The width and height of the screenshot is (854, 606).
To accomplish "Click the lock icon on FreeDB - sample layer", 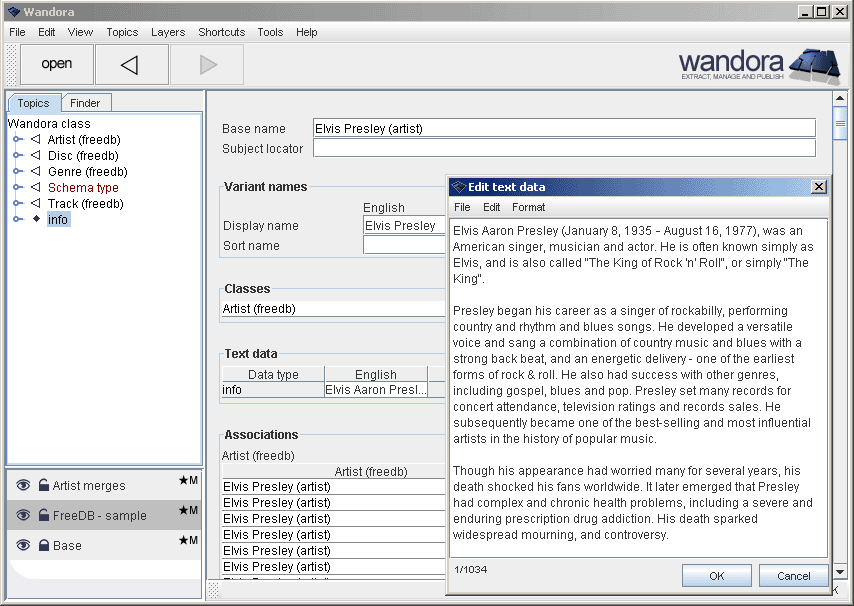I will [43, 516].
